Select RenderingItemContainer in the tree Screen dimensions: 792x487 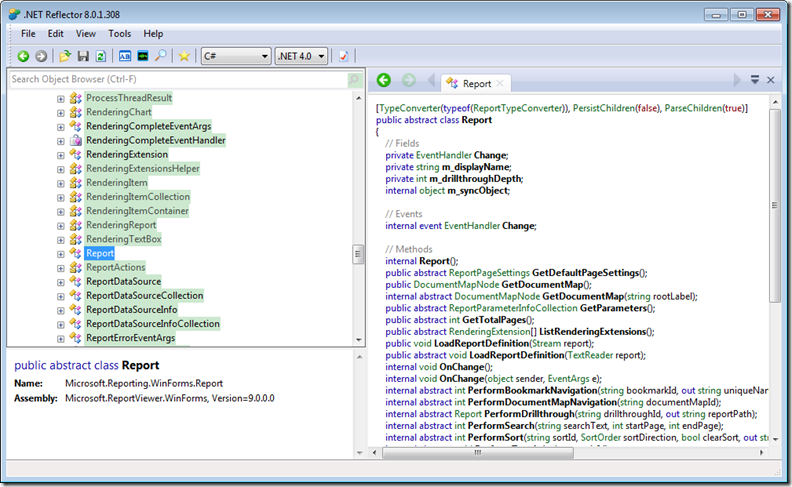point(137,211)
